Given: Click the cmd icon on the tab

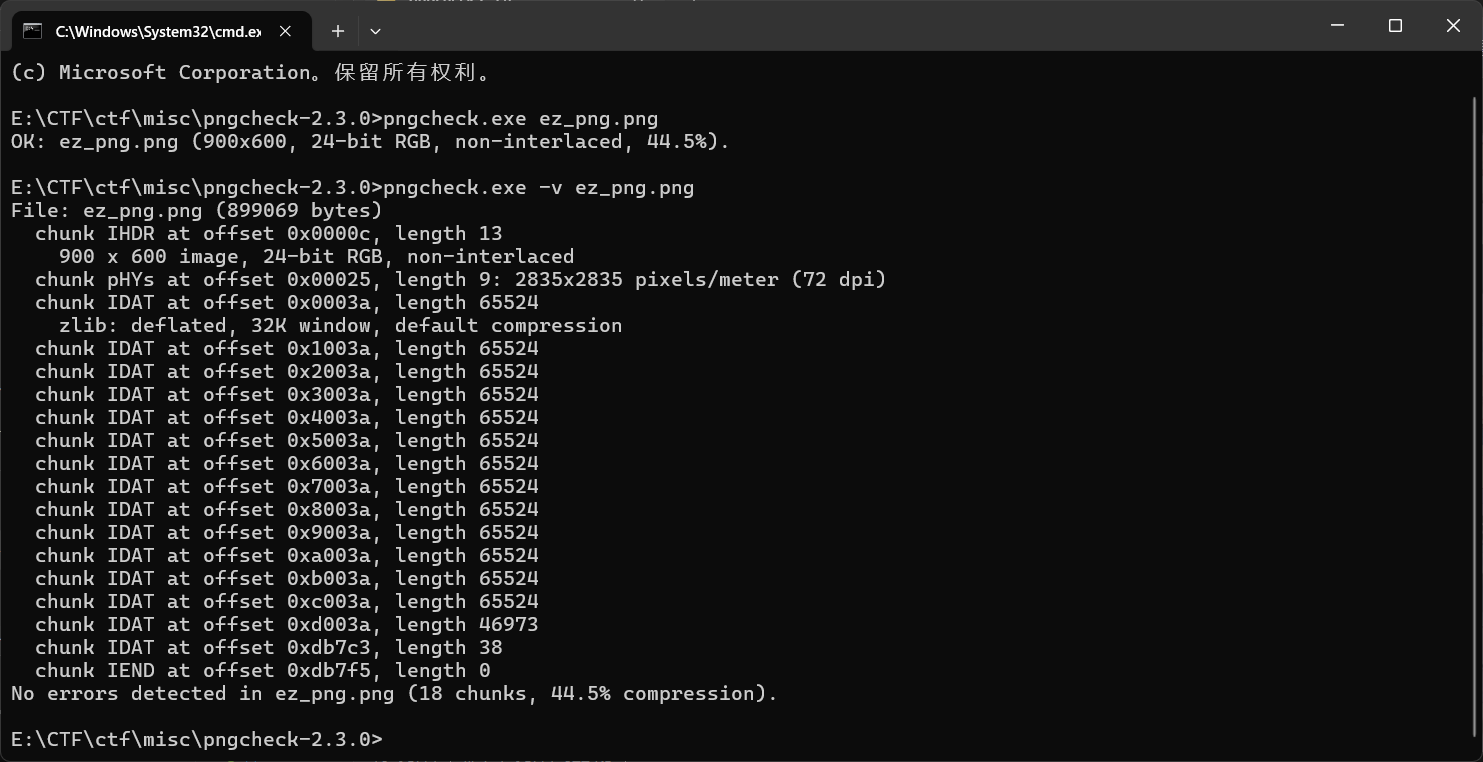Looking at the screenshot, I should tap(32, 31).
